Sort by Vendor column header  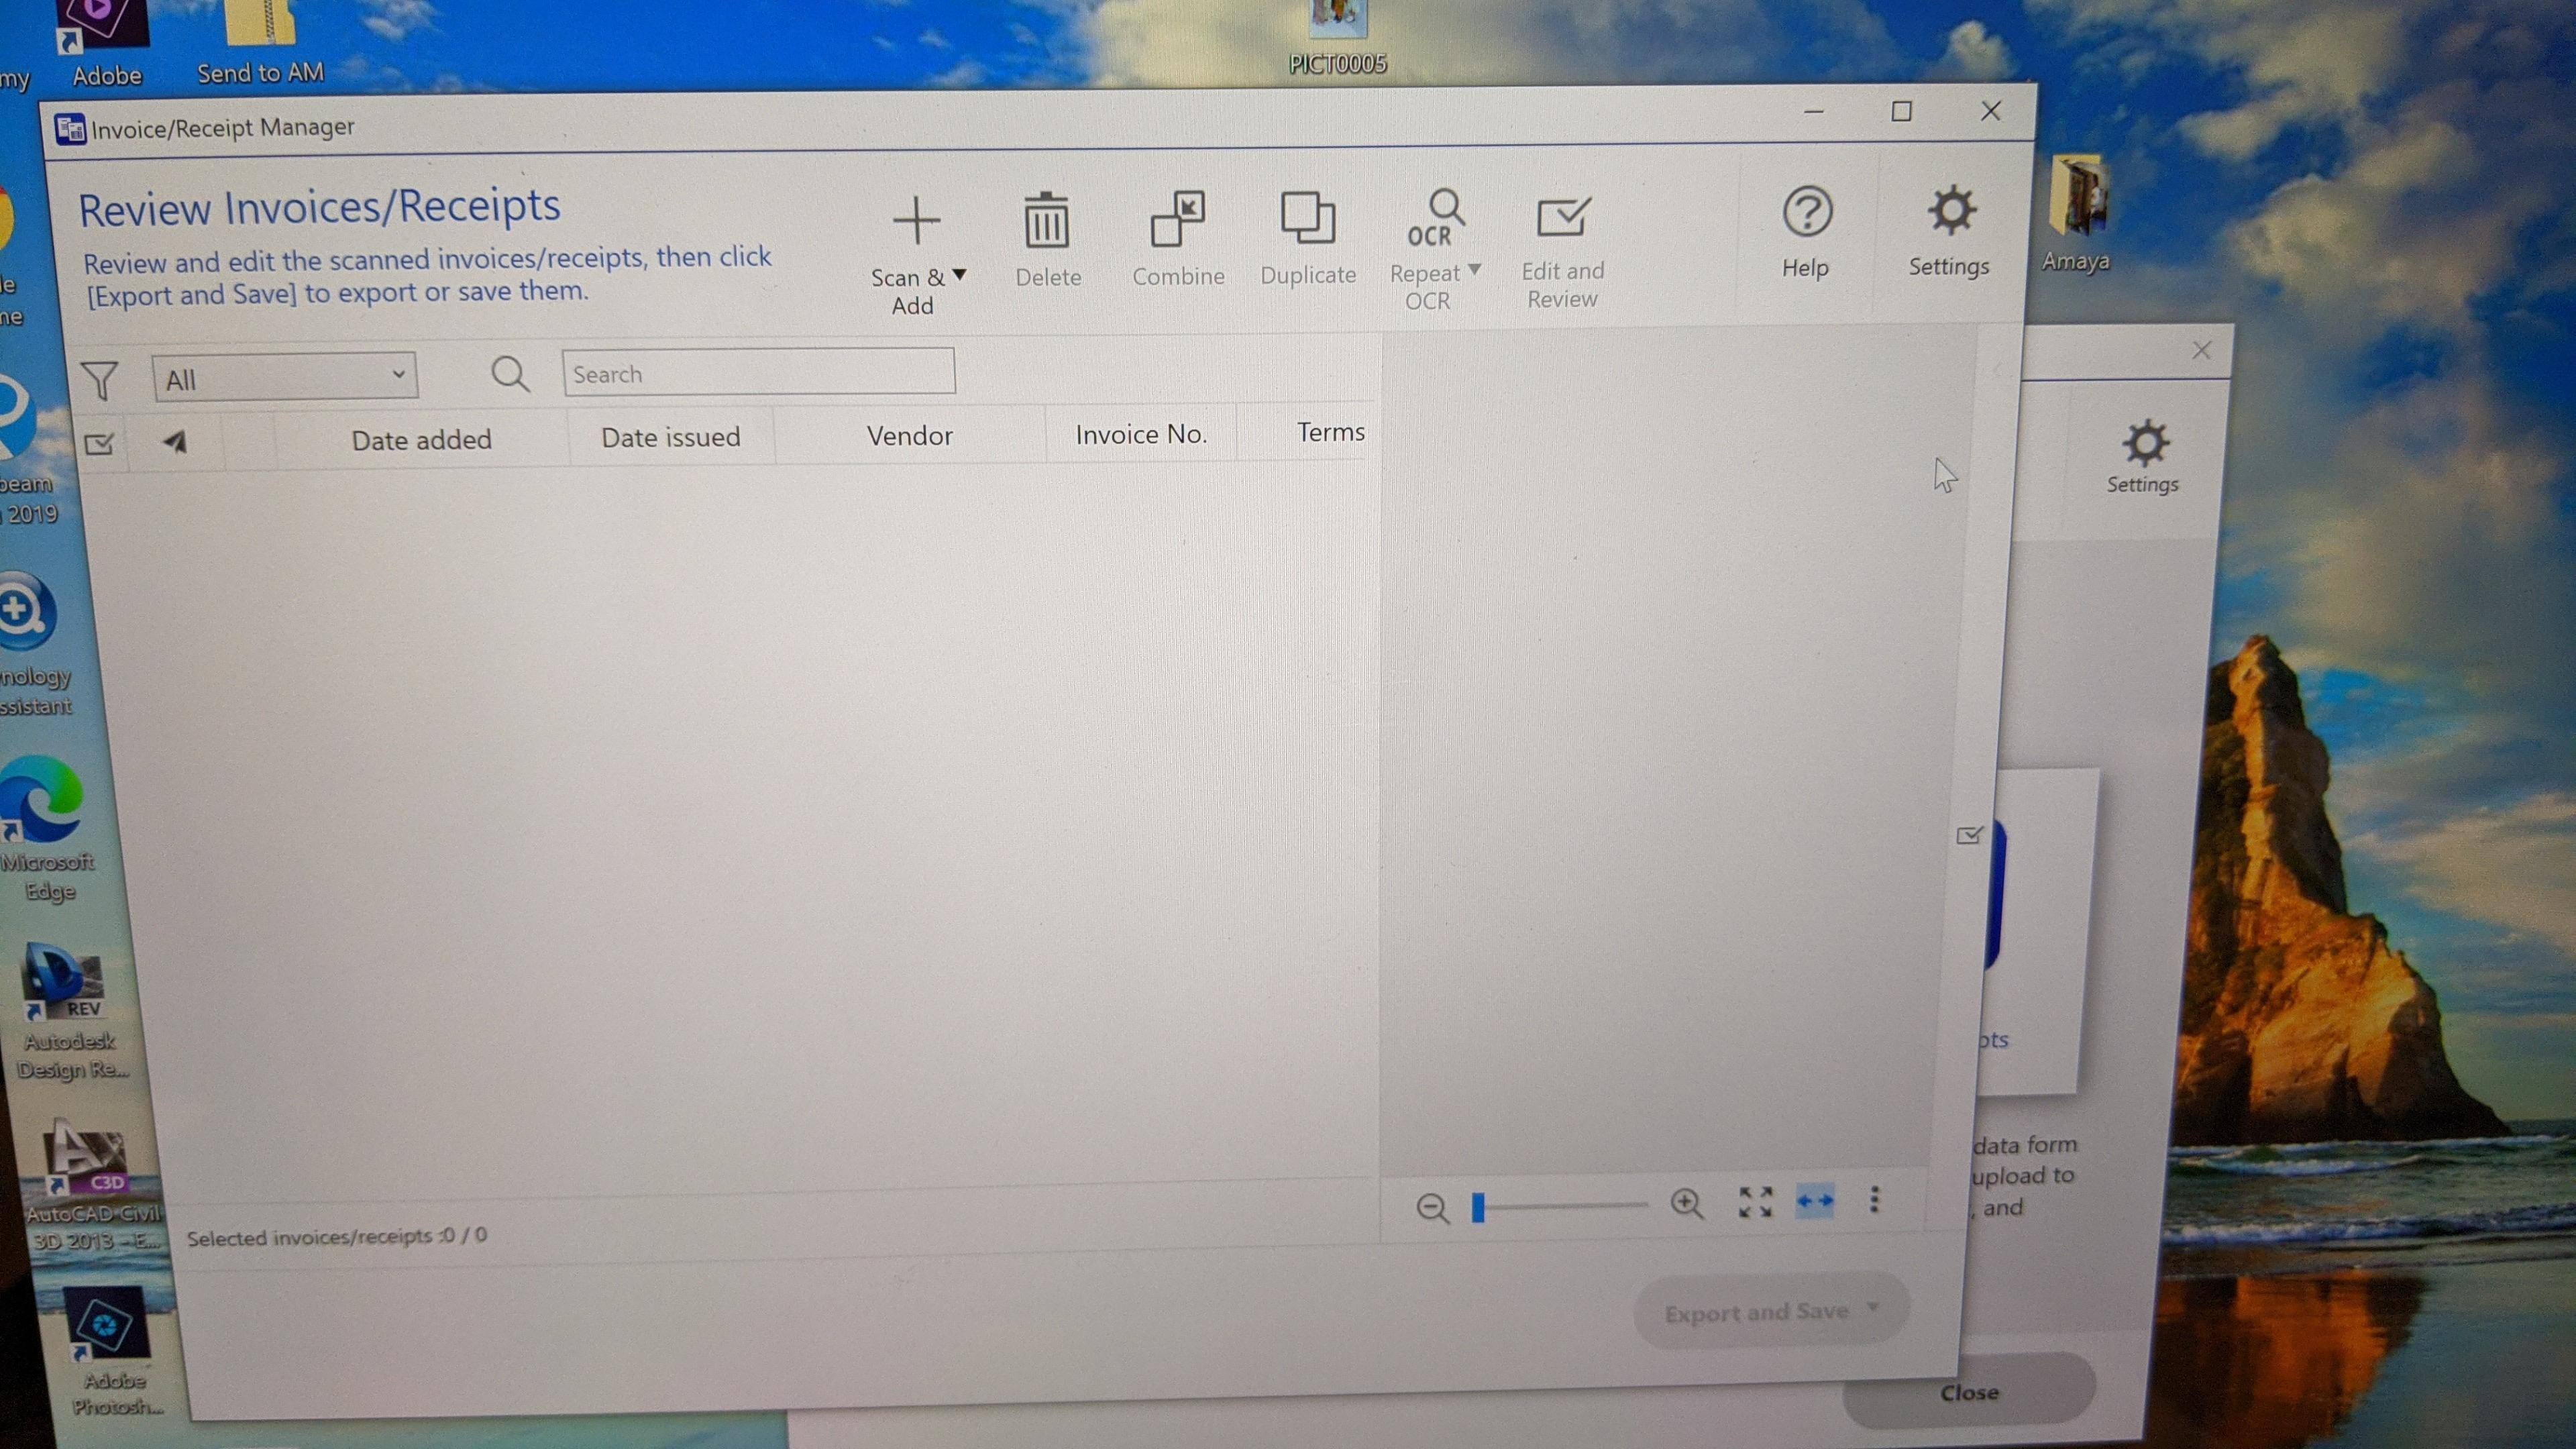[909, 436]
